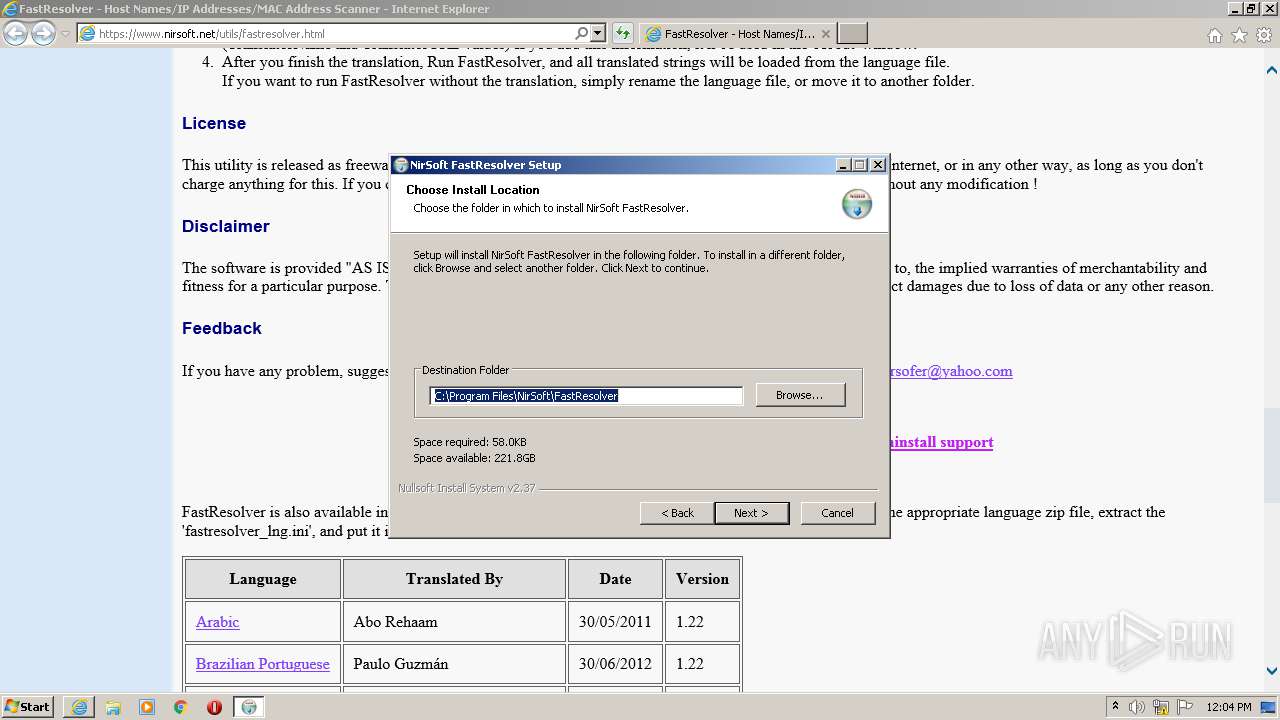The width and height of the screenshot is (1280, 720).
Task: Click the '30/06/2012' date cell
Action: coord(615,663)
